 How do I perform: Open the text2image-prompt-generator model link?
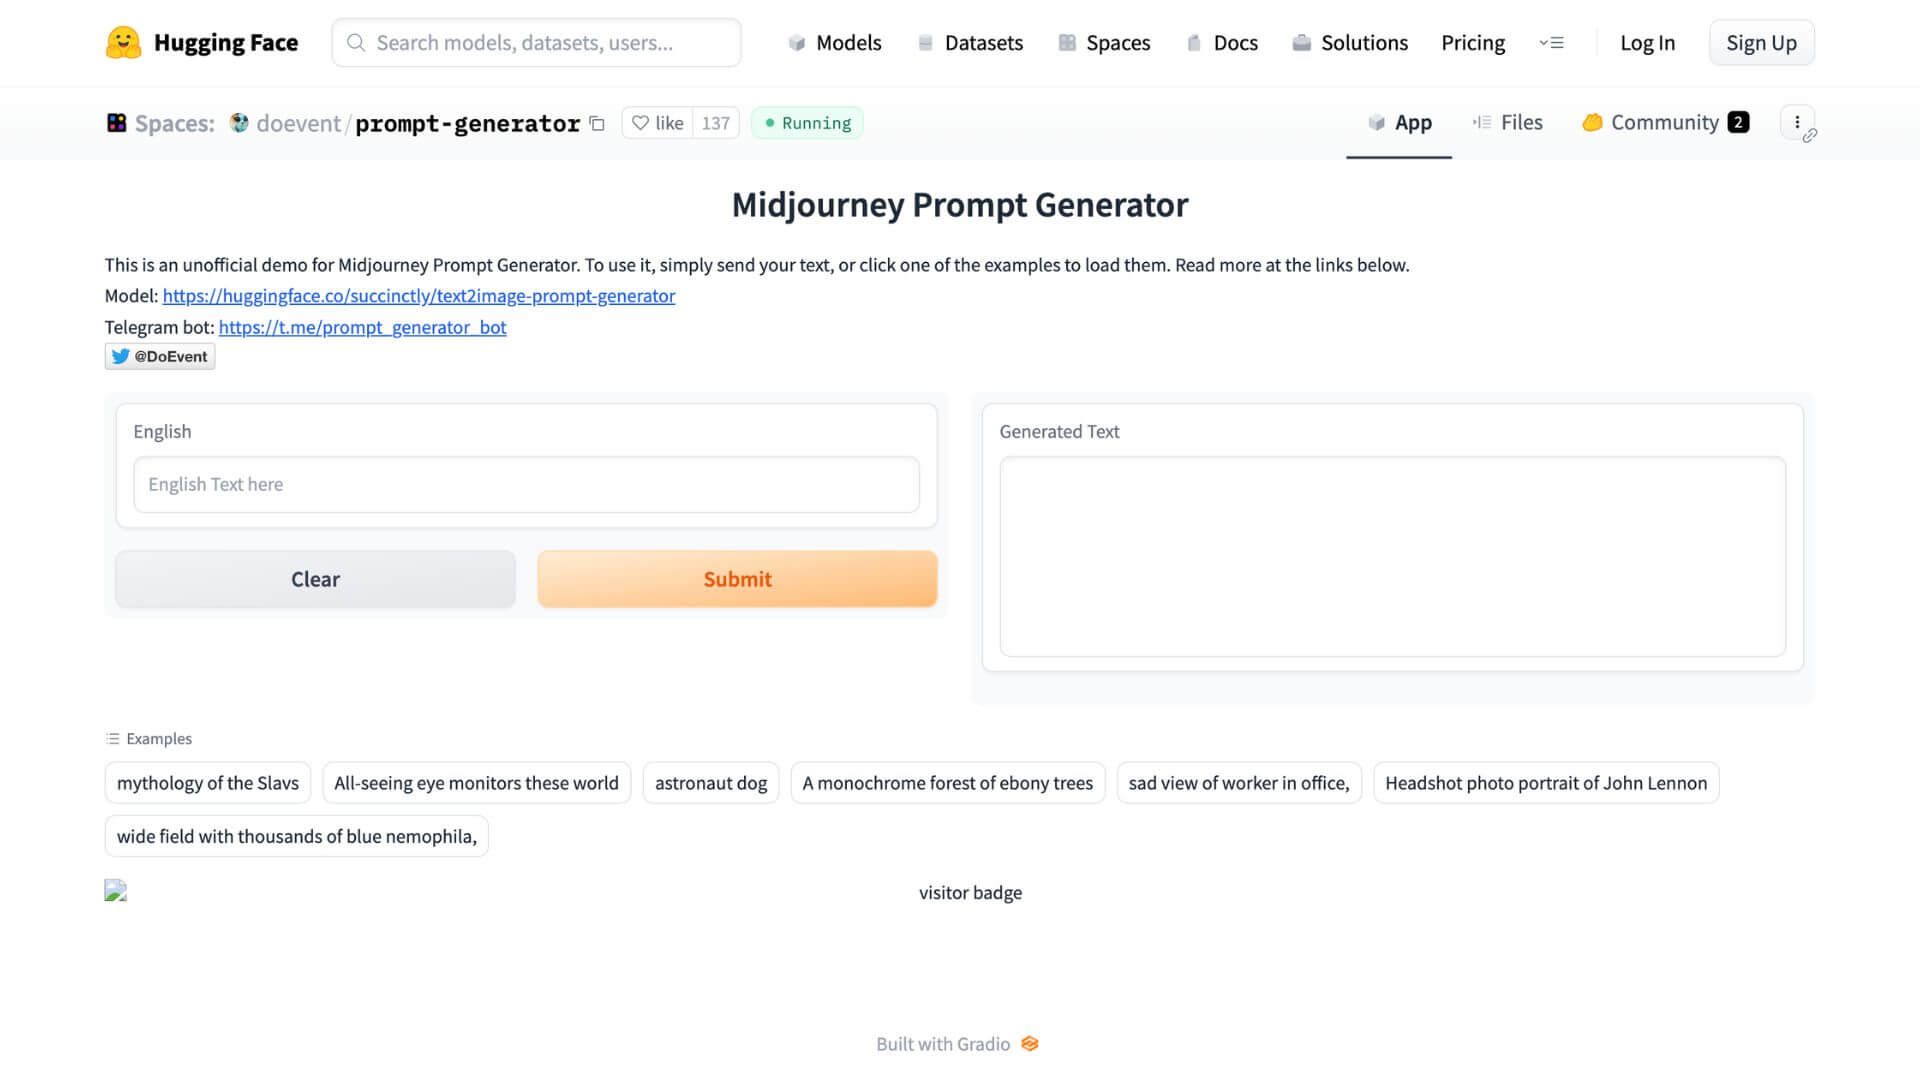pos(419,296)
